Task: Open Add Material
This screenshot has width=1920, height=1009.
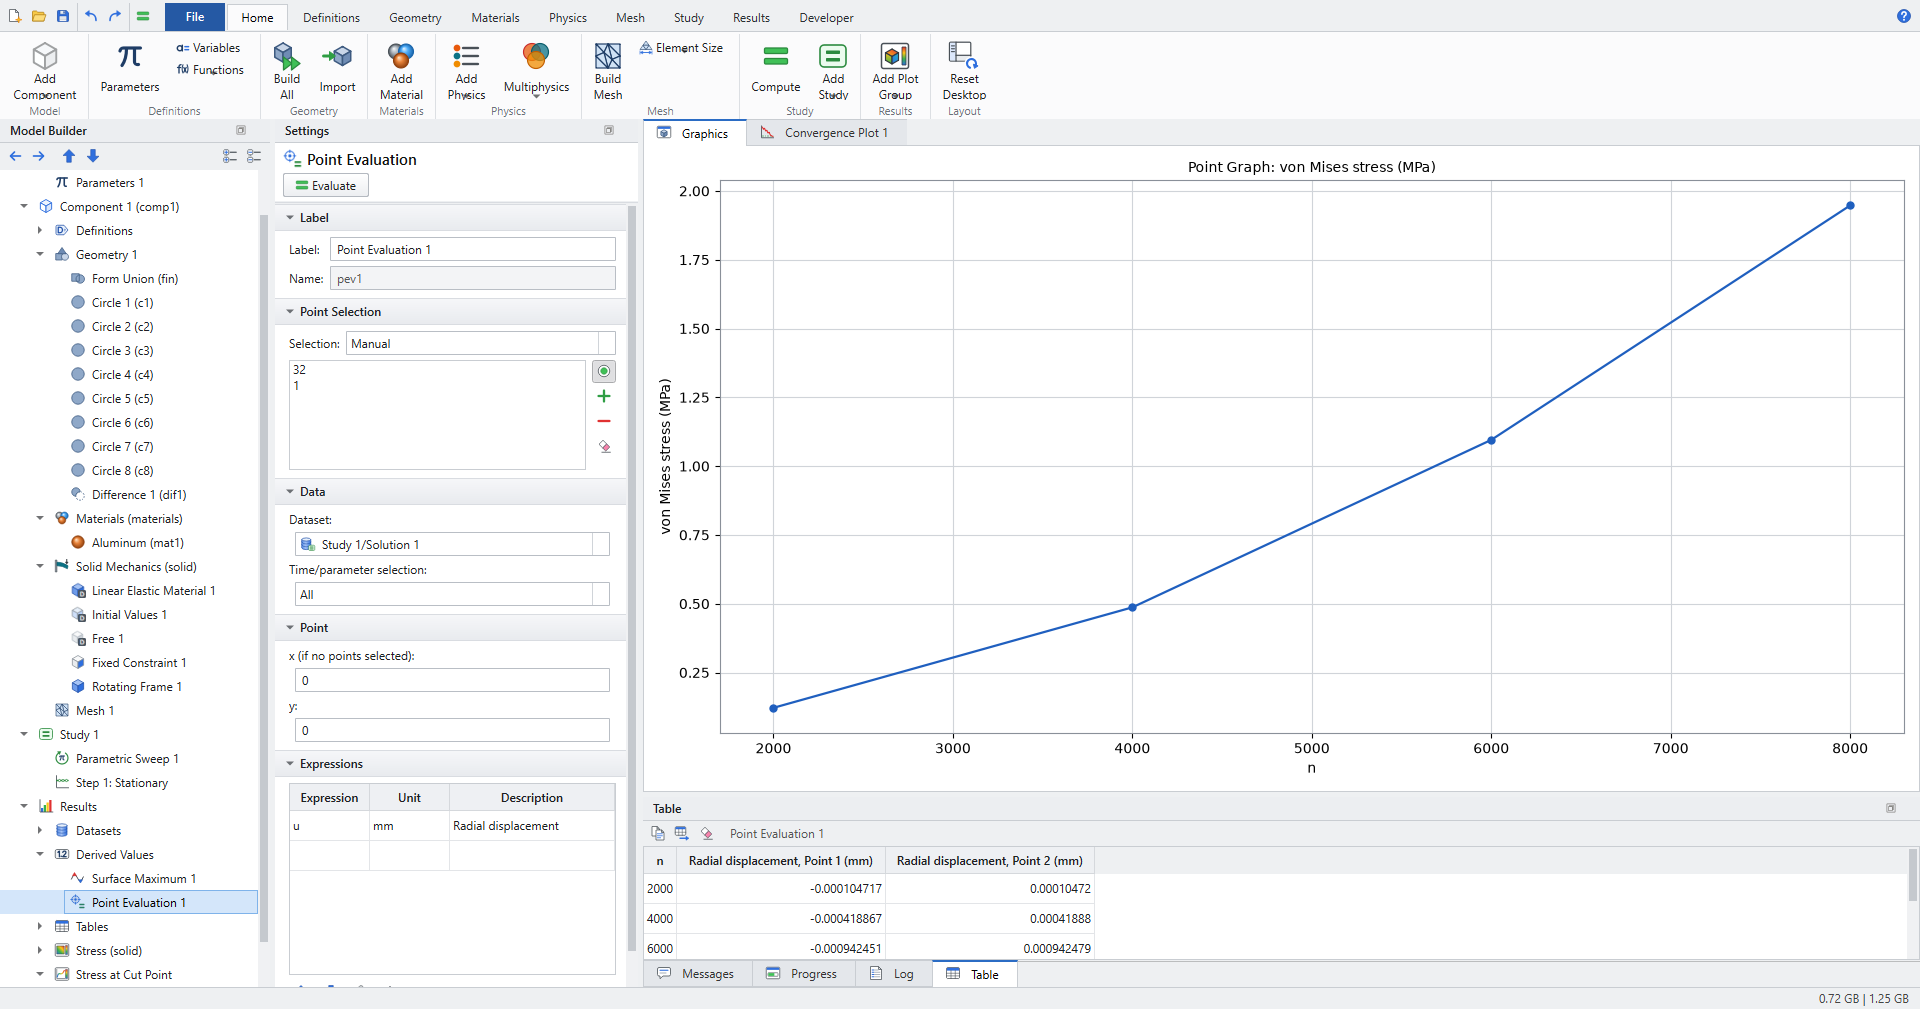Action: point(401,71)
